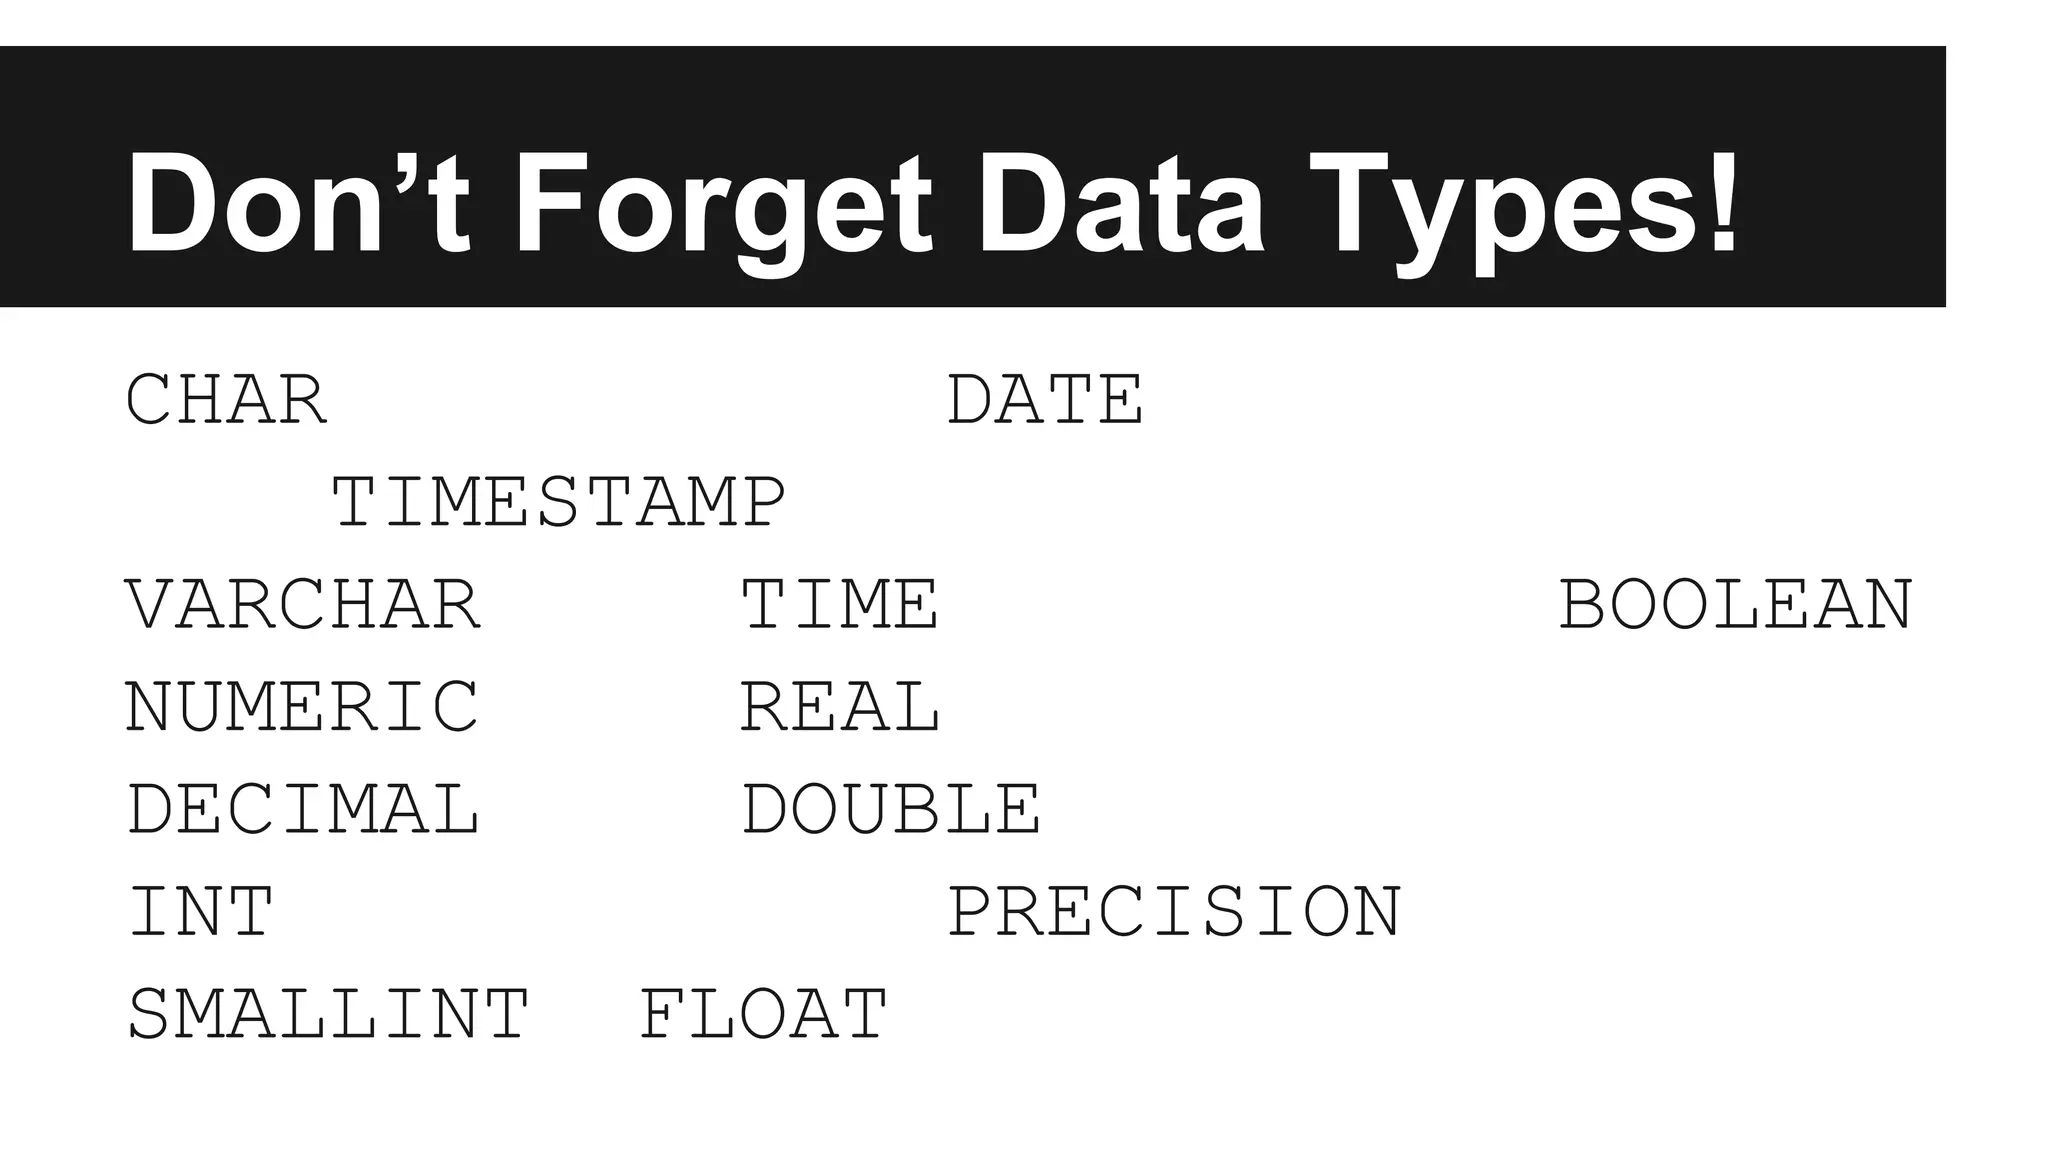Click the REAL data type text
Image resolution: width=2048 pixels, height=1152 pixels.
click(x=840, y=707)
